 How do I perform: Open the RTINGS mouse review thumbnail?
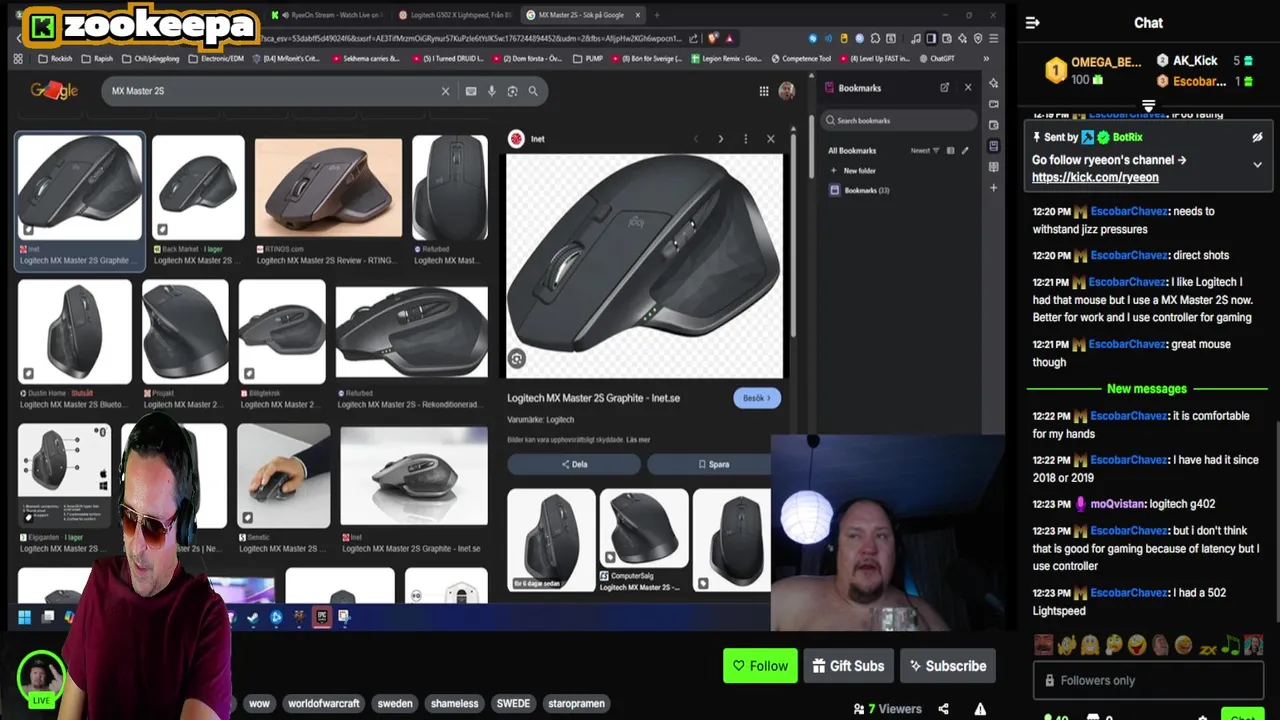[328, 188]
